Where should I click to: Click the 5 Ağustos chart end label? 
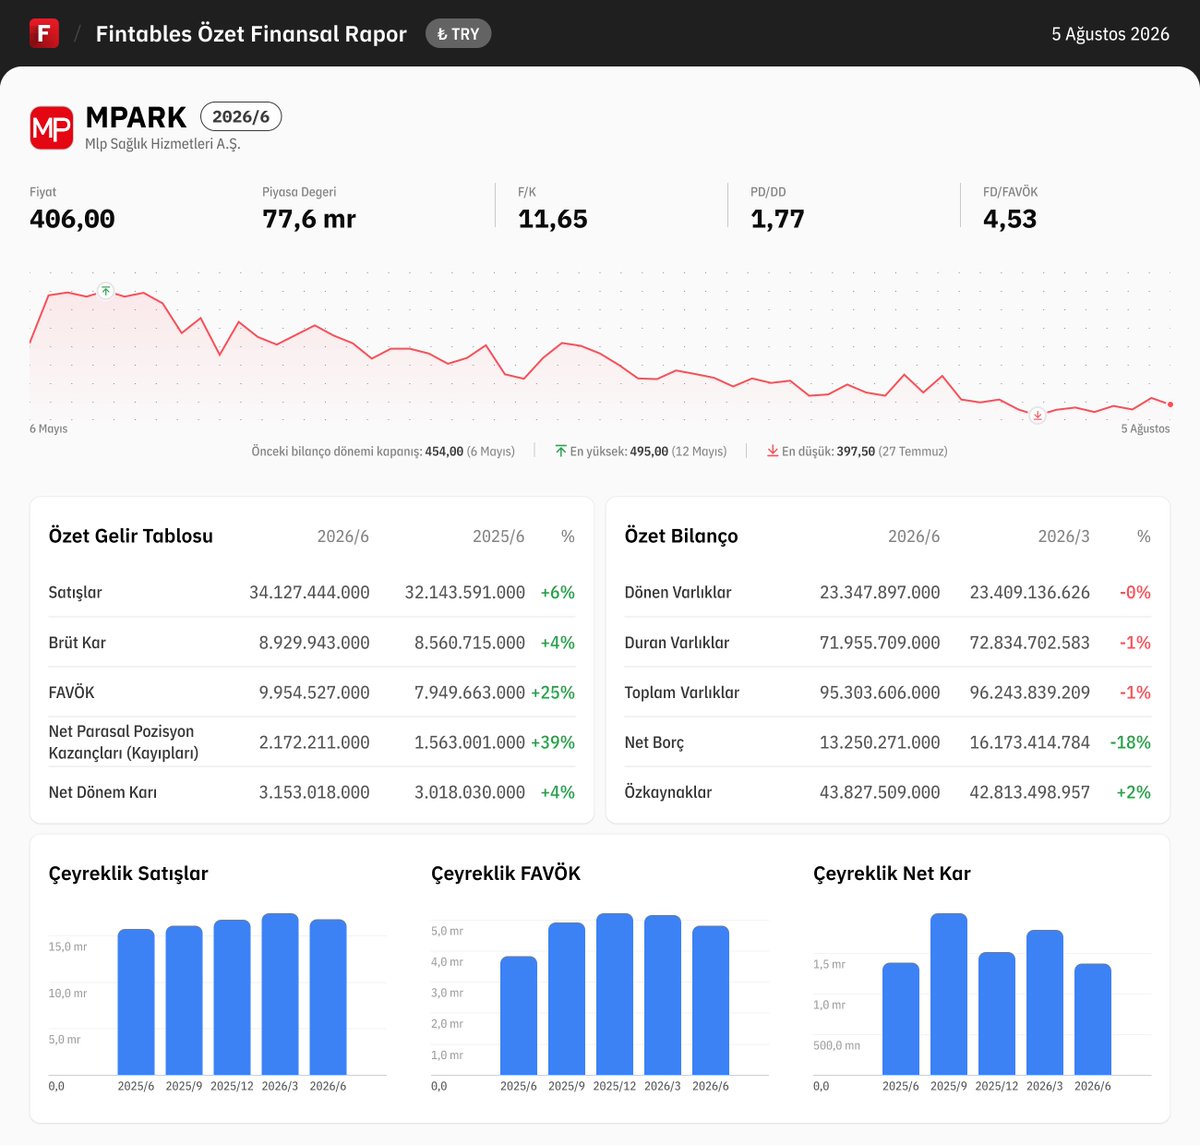[x=1145, y=429]
